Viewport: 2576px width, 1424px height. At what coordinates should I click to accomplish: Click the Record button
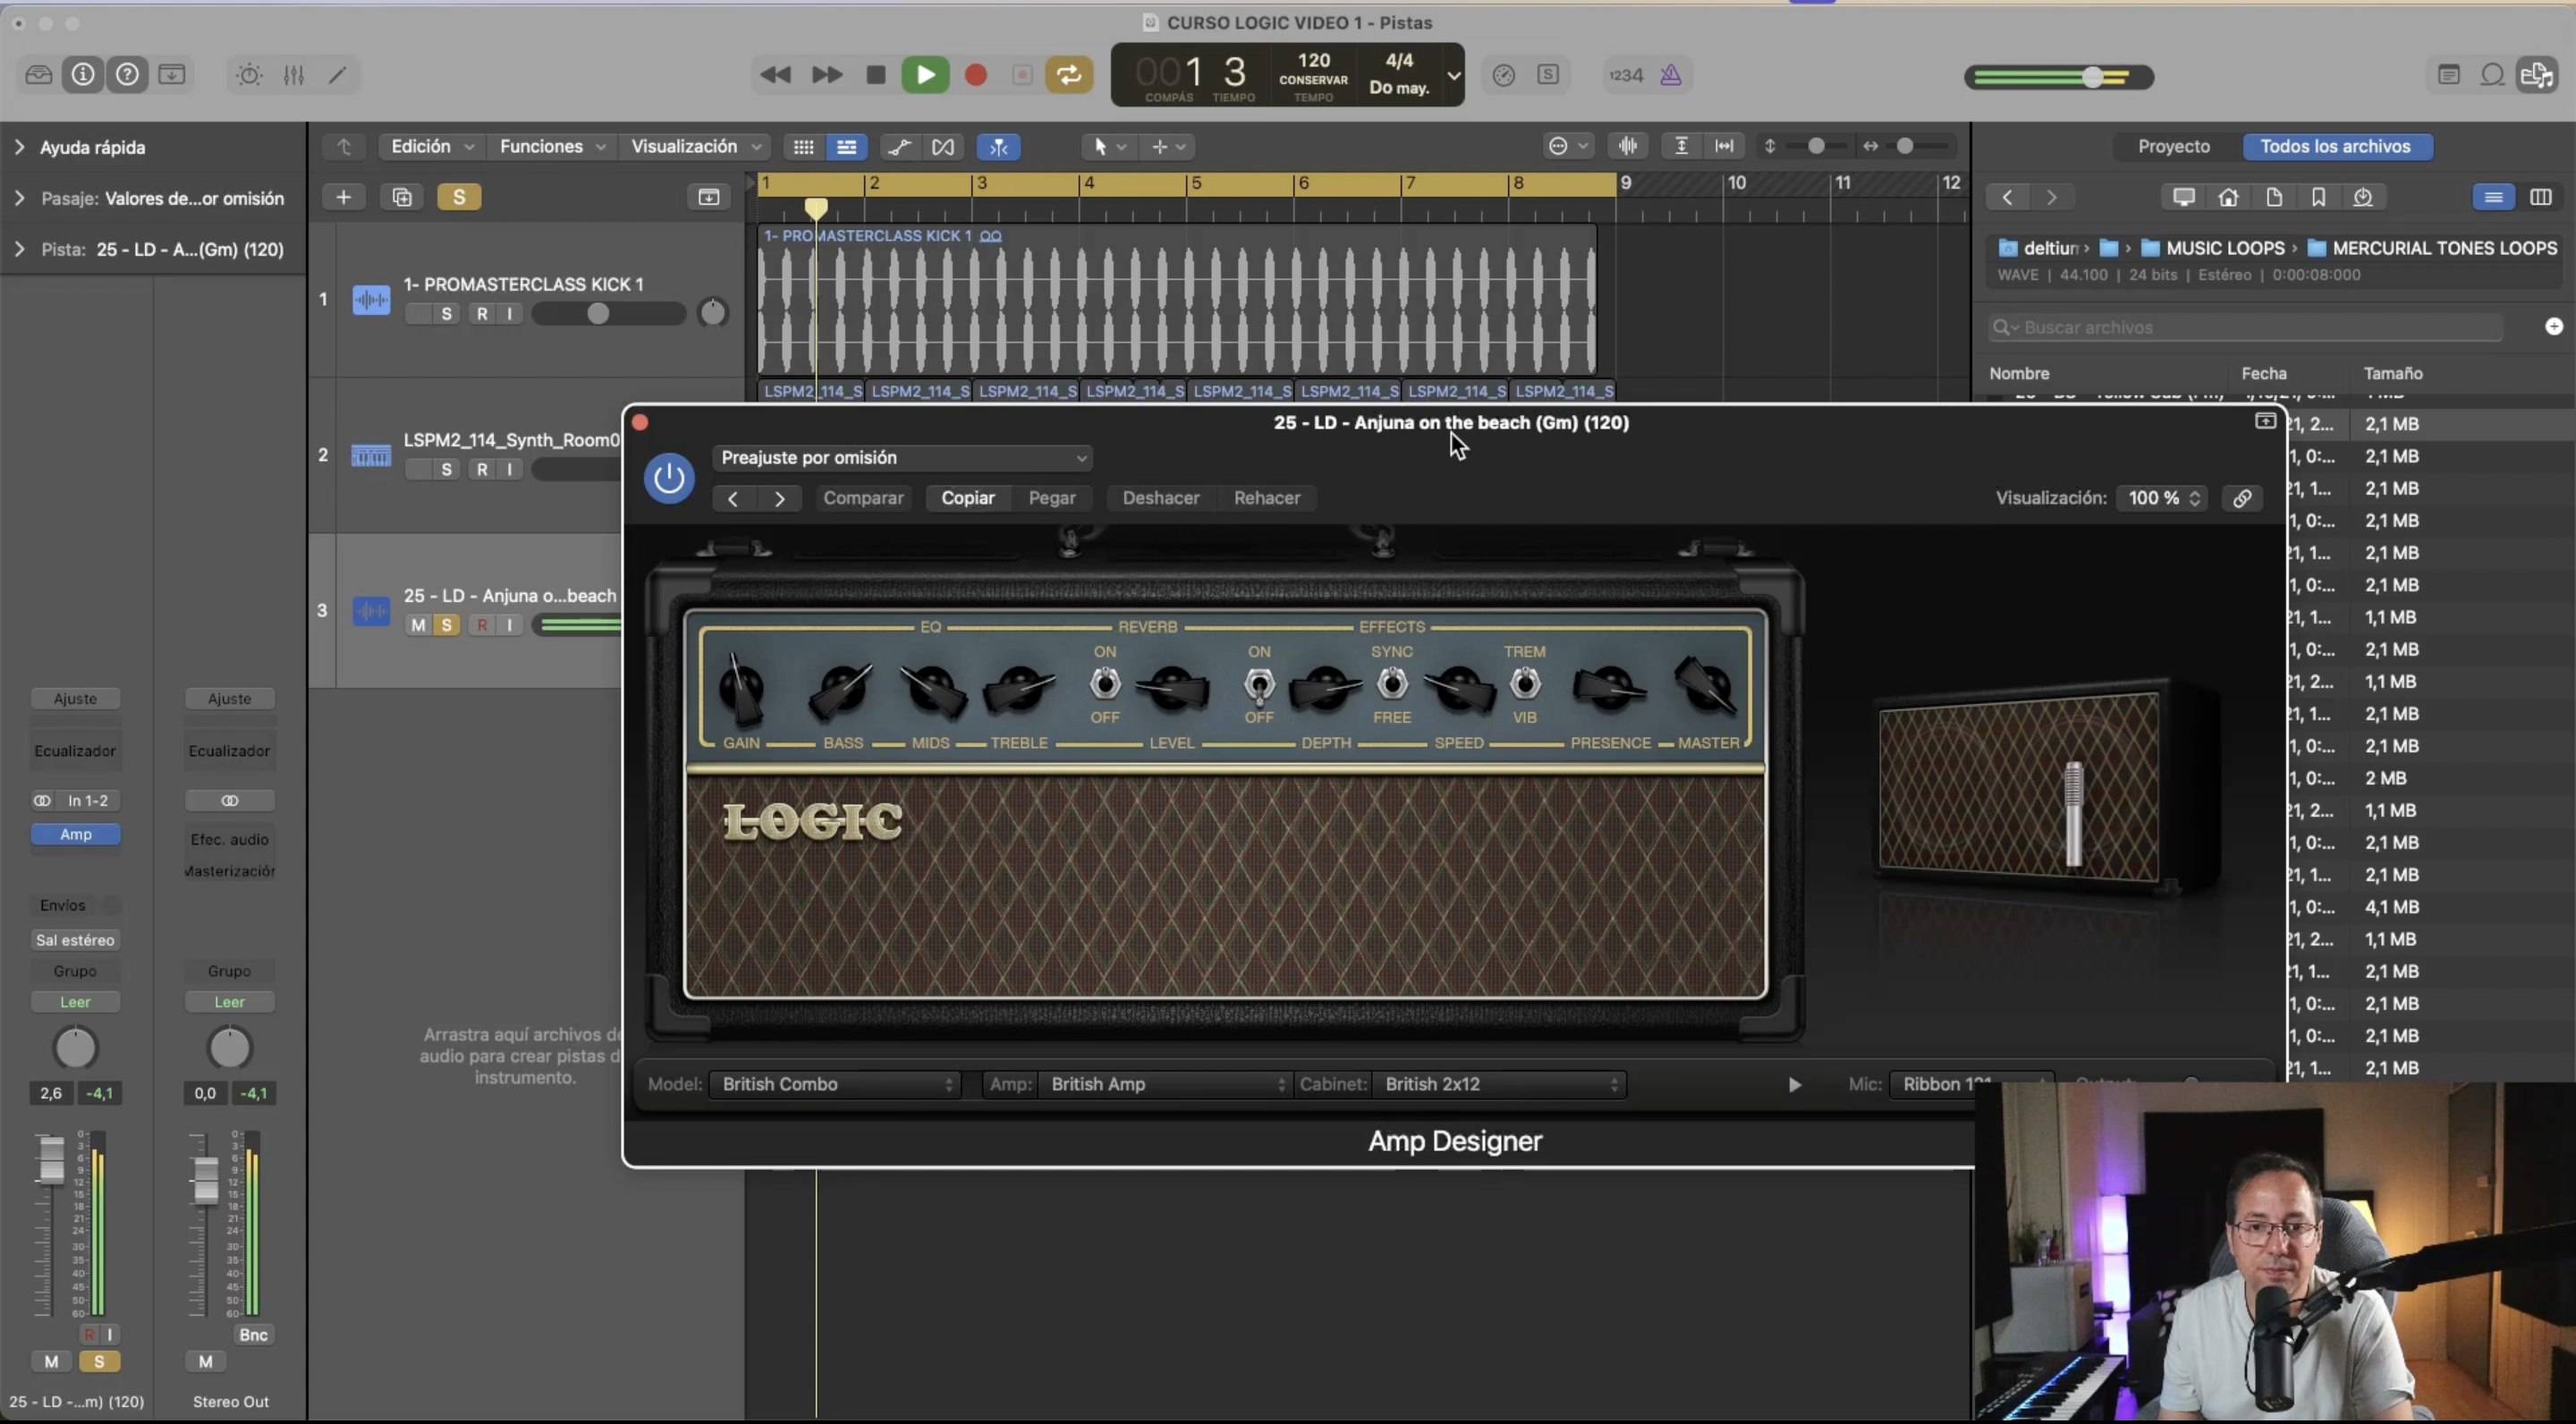(x=976, y=75)
